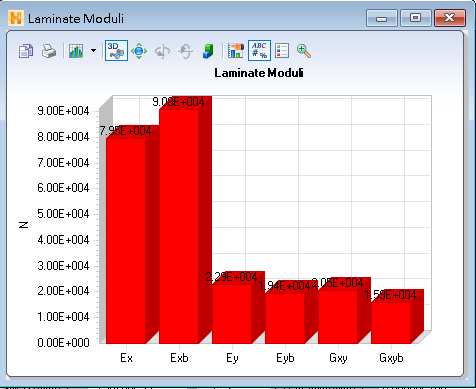
Task: Click the Copy chart icon
Action: pyautogui.click(x=26, y=51)
